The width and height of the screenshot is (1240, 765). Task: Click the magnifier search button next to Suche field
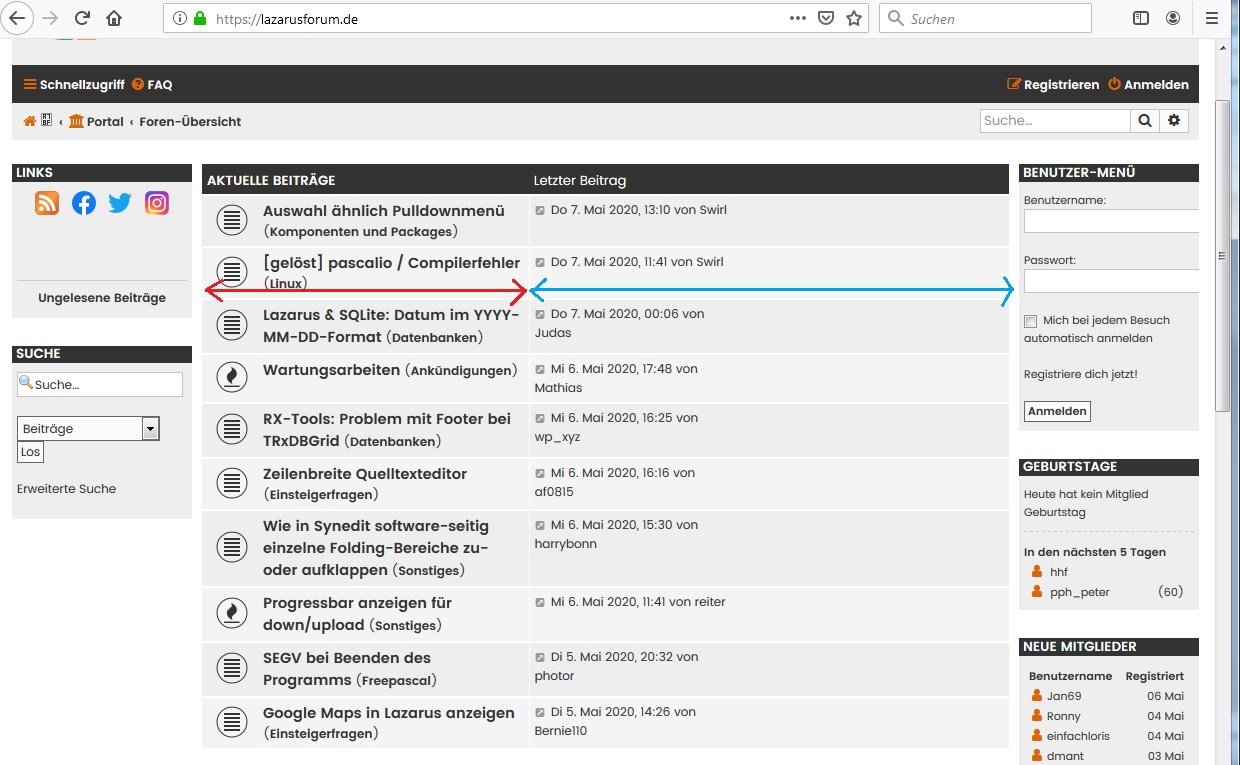click(1145, 120)
